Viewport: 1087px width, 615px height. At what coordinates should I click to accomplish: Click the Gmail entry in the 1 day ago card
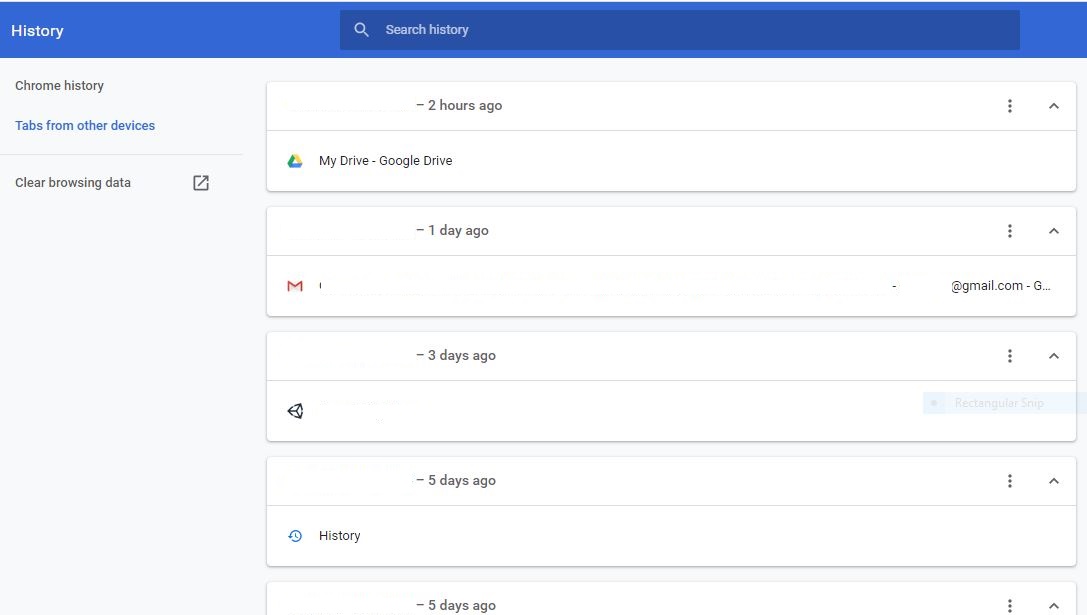pos(600,286)
